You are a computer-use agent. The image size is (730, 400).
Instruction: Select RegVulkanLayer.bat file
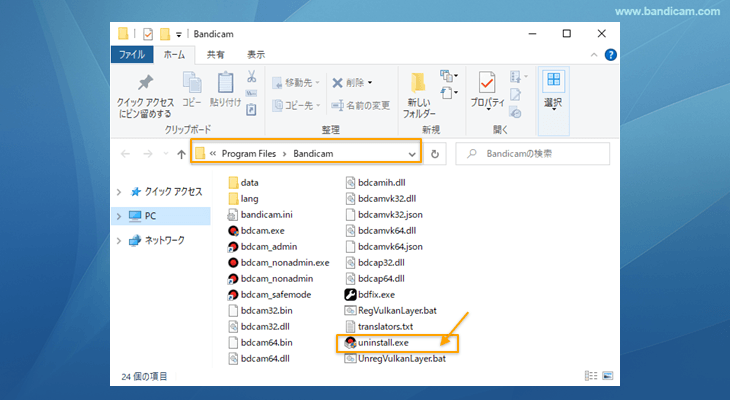[391, 311]
